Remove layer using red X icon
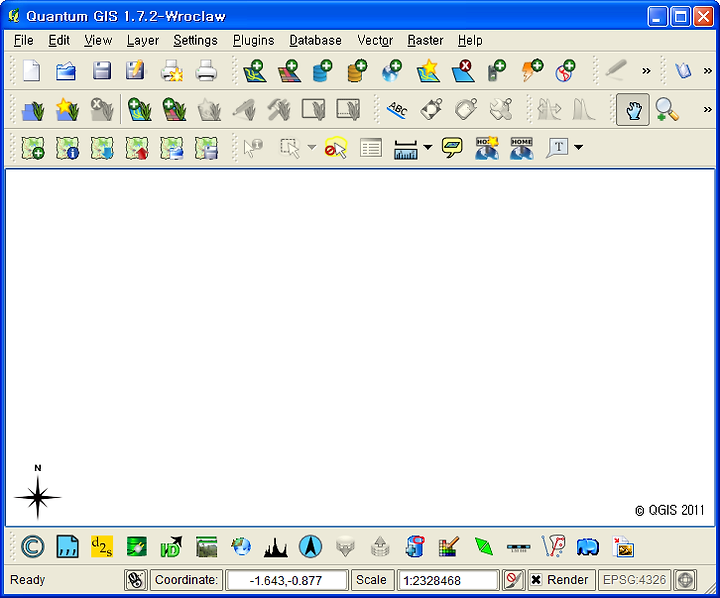Viewport: 720px width, 598px height. 463,71
